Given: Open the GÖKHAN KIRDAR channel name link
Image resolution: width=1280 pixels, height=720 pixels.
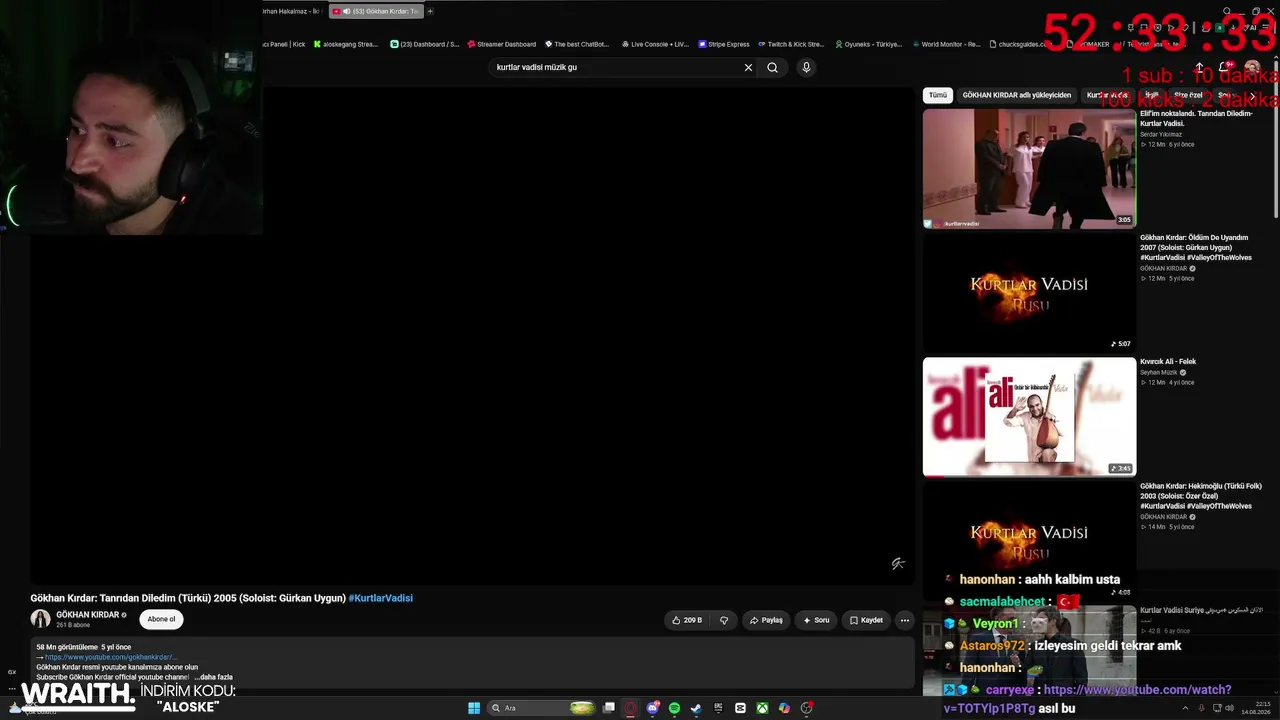Looking at the screenshot, I should (x=88, y=615).
